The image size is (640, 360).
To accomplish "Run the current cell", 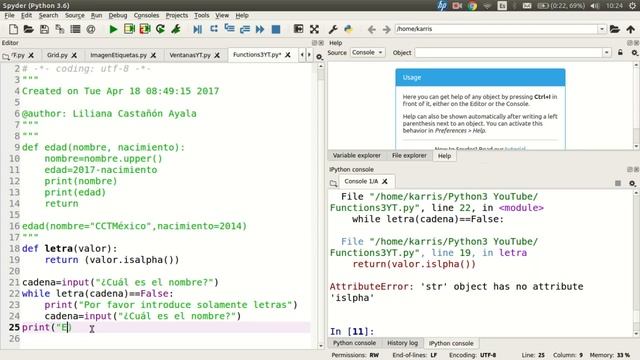I will pyautogui.click(x=129, y=29).
